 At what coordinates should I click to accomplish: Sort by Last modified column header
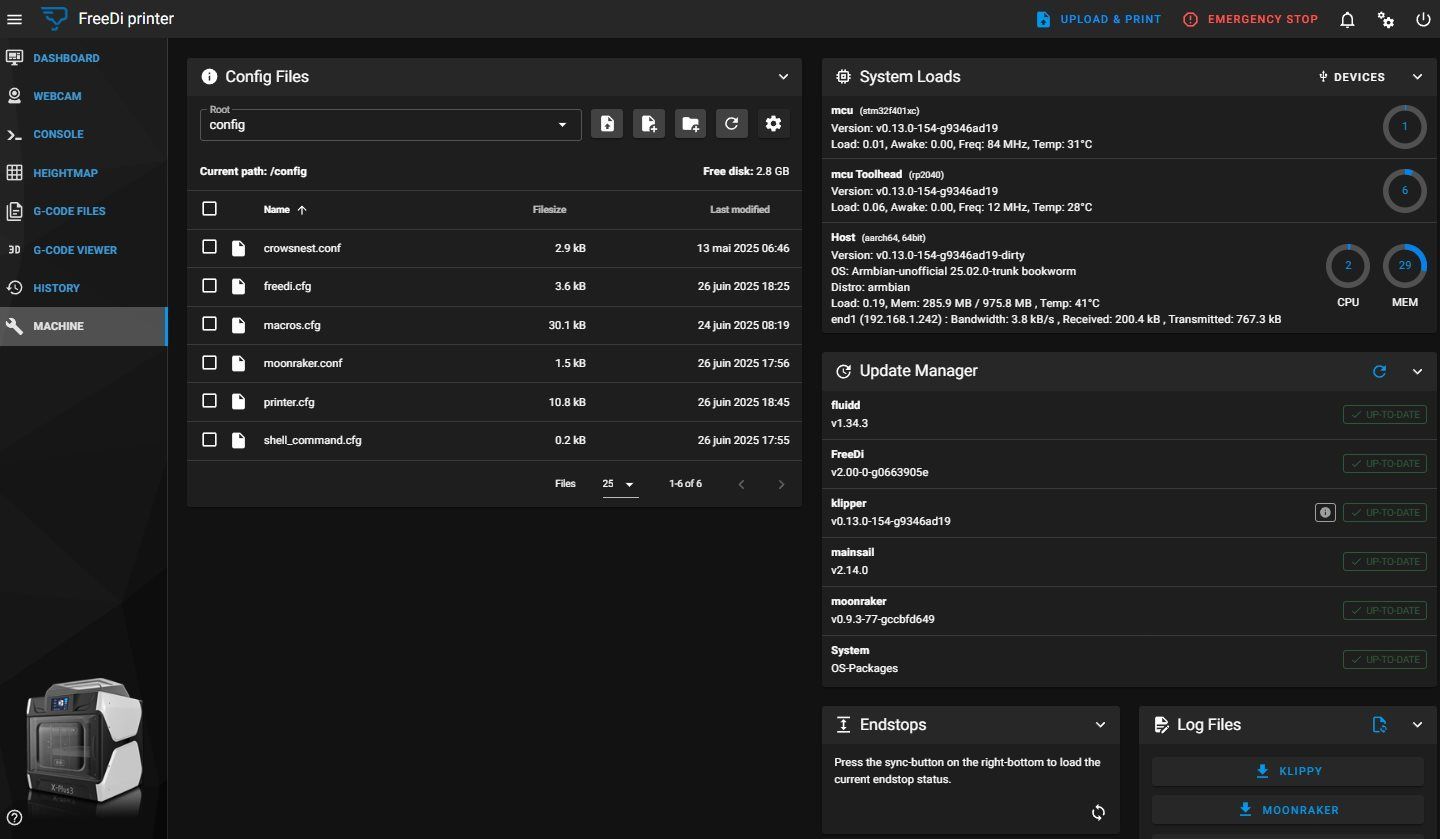[x=740, y=210]
